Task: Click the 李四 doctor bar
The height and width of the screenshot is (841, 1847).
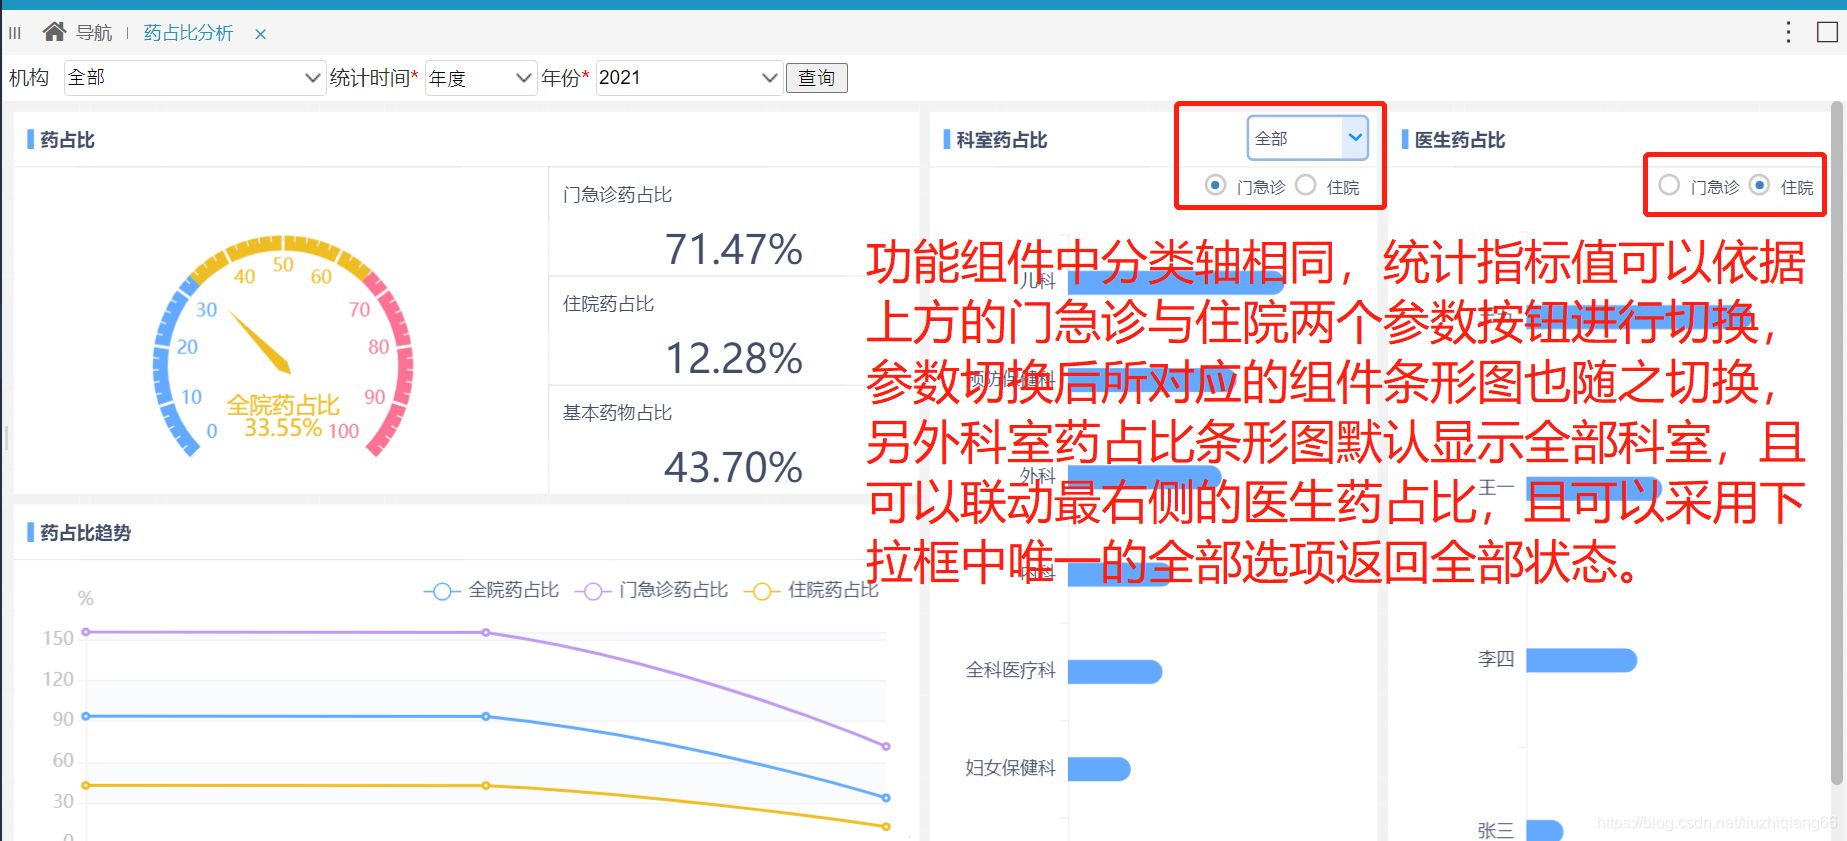Action: [1581, 660]
